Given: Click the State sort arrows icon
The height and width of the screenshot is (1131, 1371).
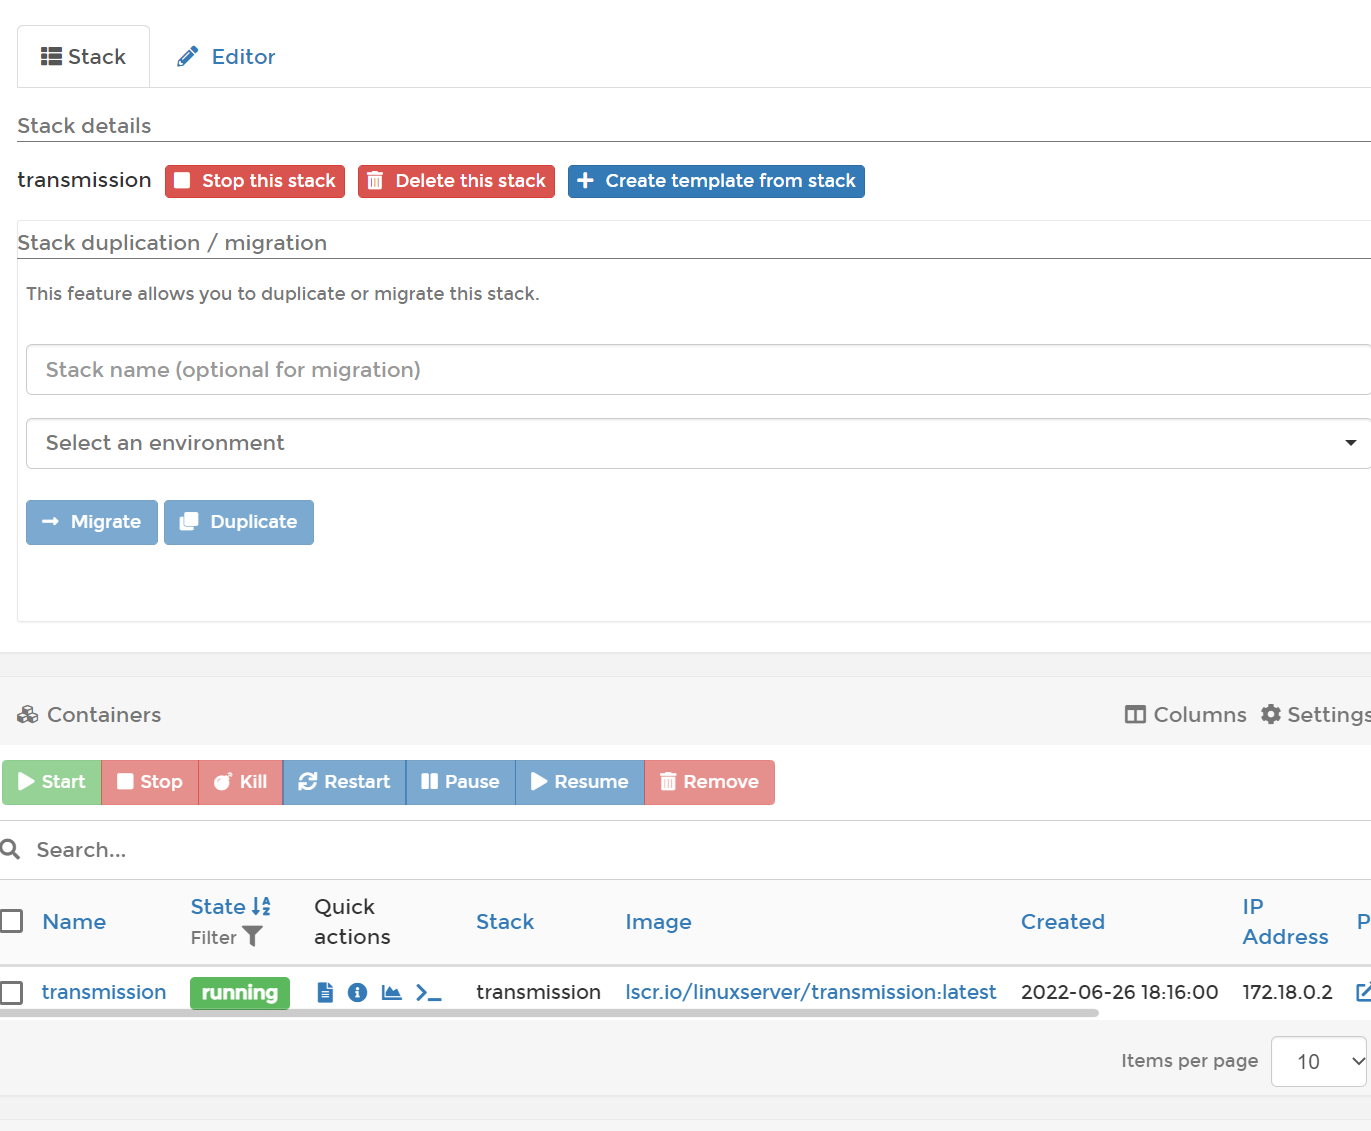Looking at the screenshot, I should [261, 906].
